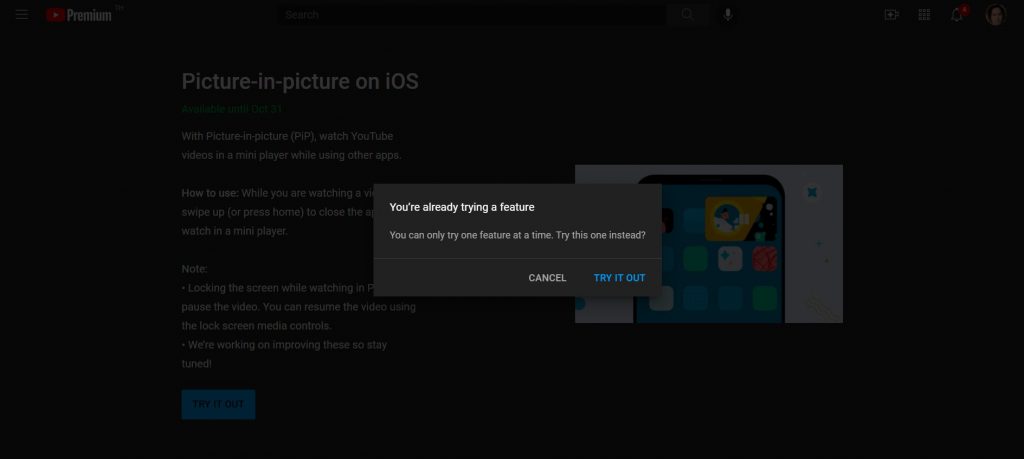
Task: Click the search magnifier button
Action: pyautogui.click(x=688, y=14)
